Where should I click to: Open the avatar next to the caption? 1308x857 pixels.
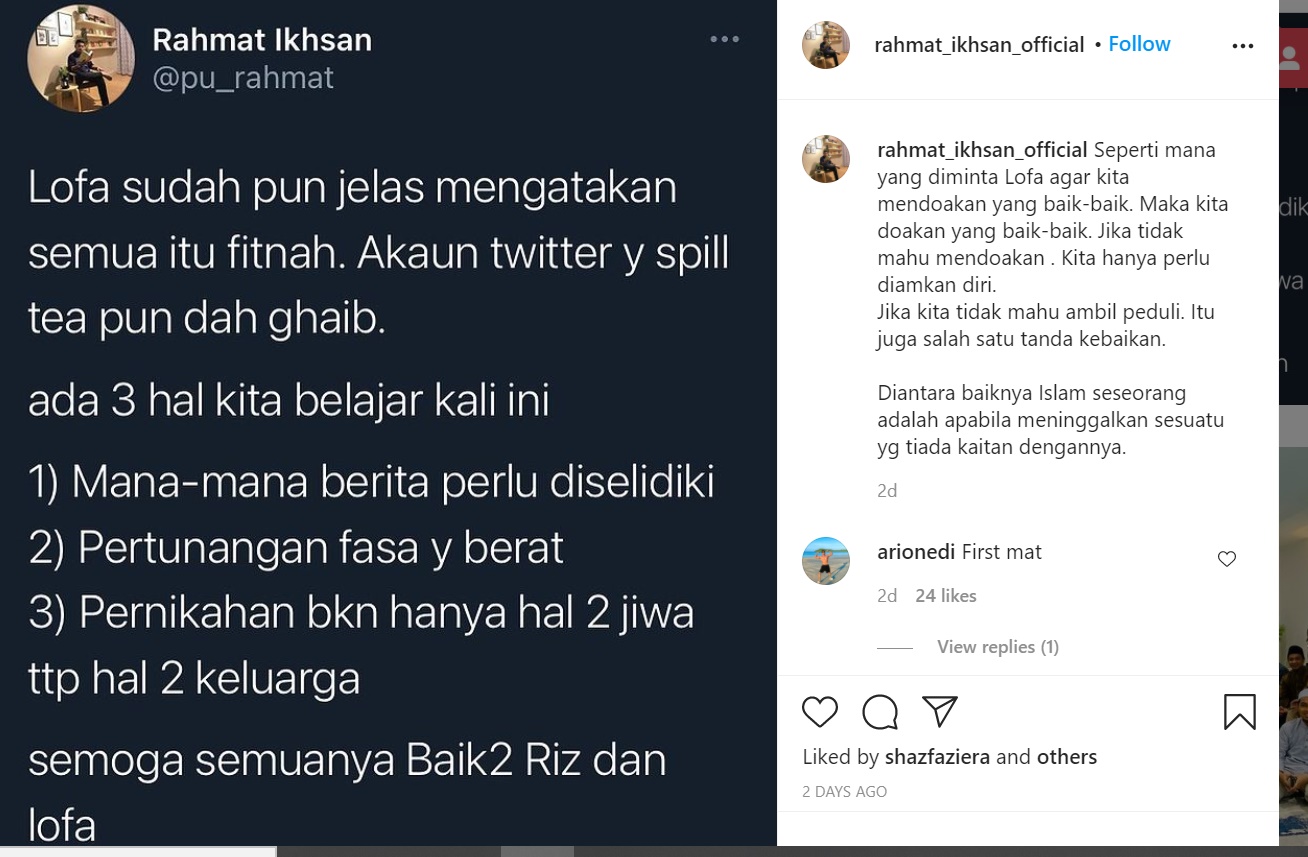(826, 159)
